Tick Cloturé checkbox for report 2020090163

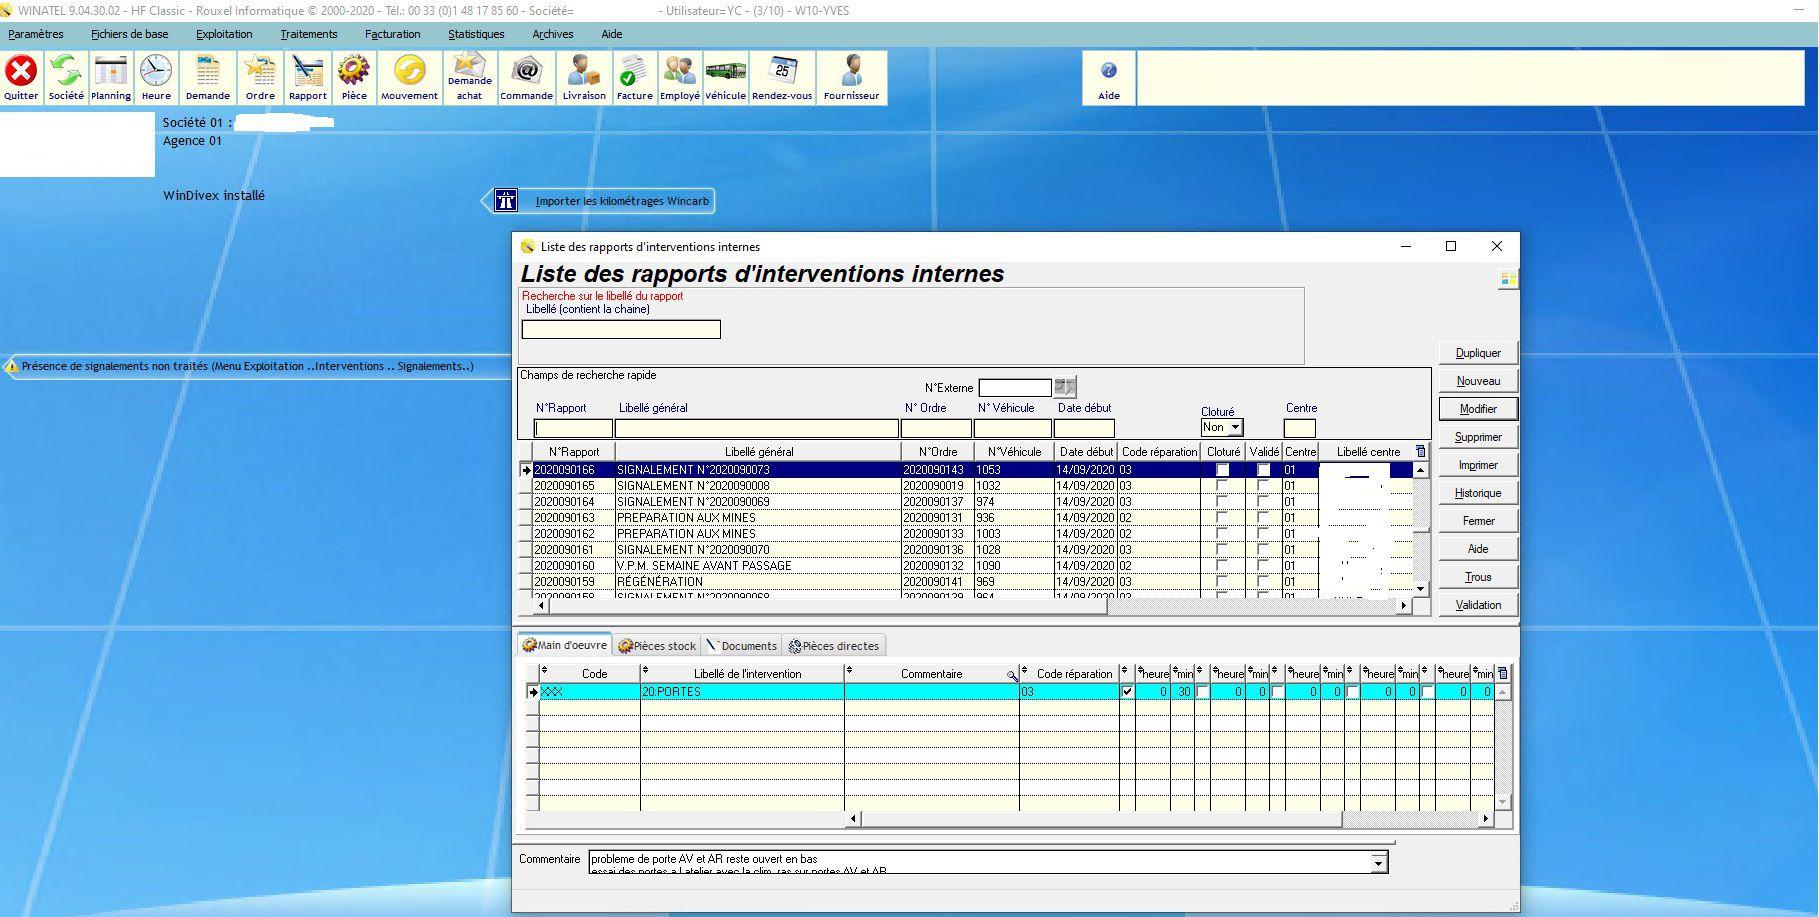pyautogui.click(x=1222, y=518)
